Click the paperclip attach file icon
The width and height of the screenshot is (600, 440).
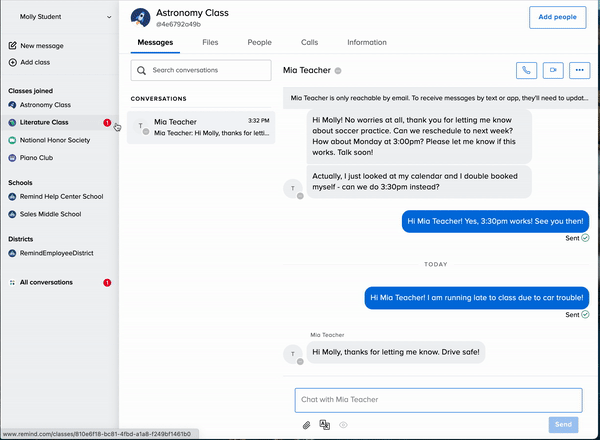pos(307,425)
